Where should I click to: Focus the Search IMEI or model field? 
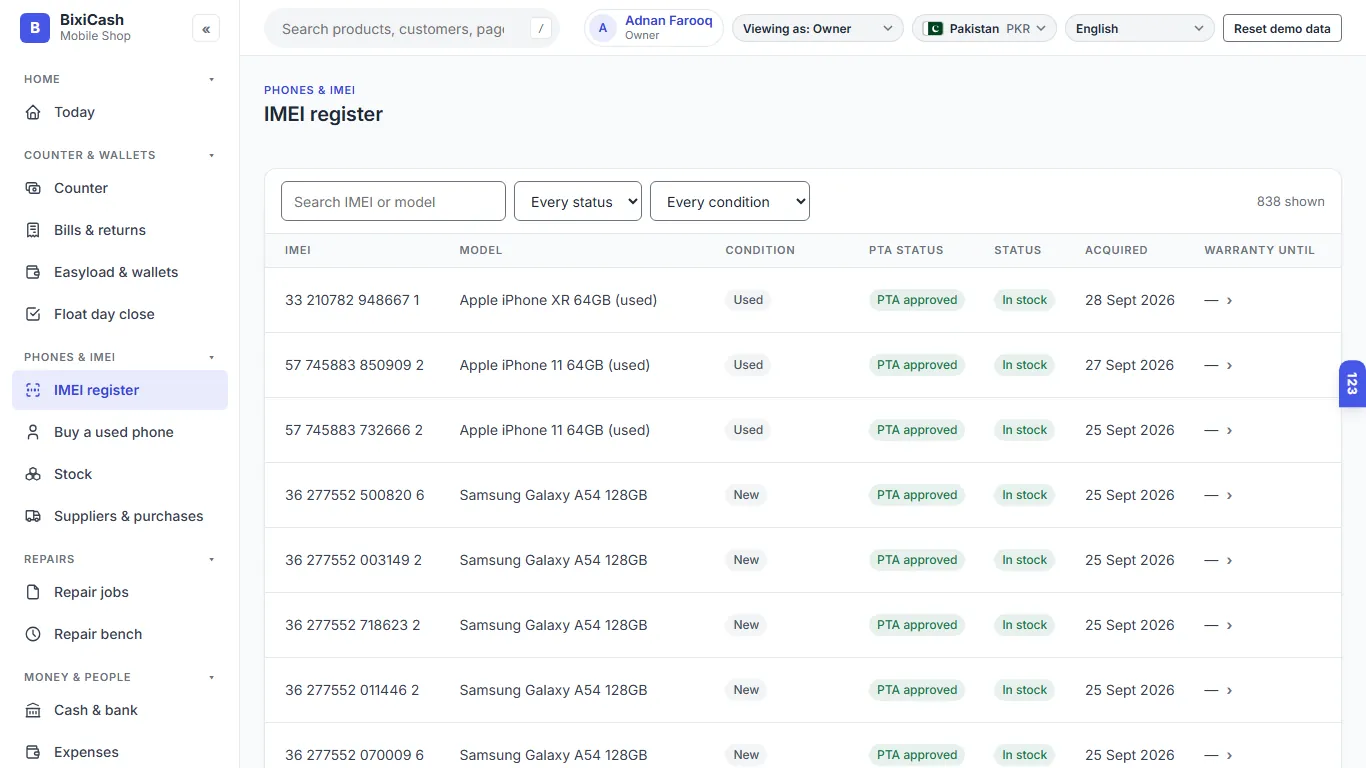393,201
